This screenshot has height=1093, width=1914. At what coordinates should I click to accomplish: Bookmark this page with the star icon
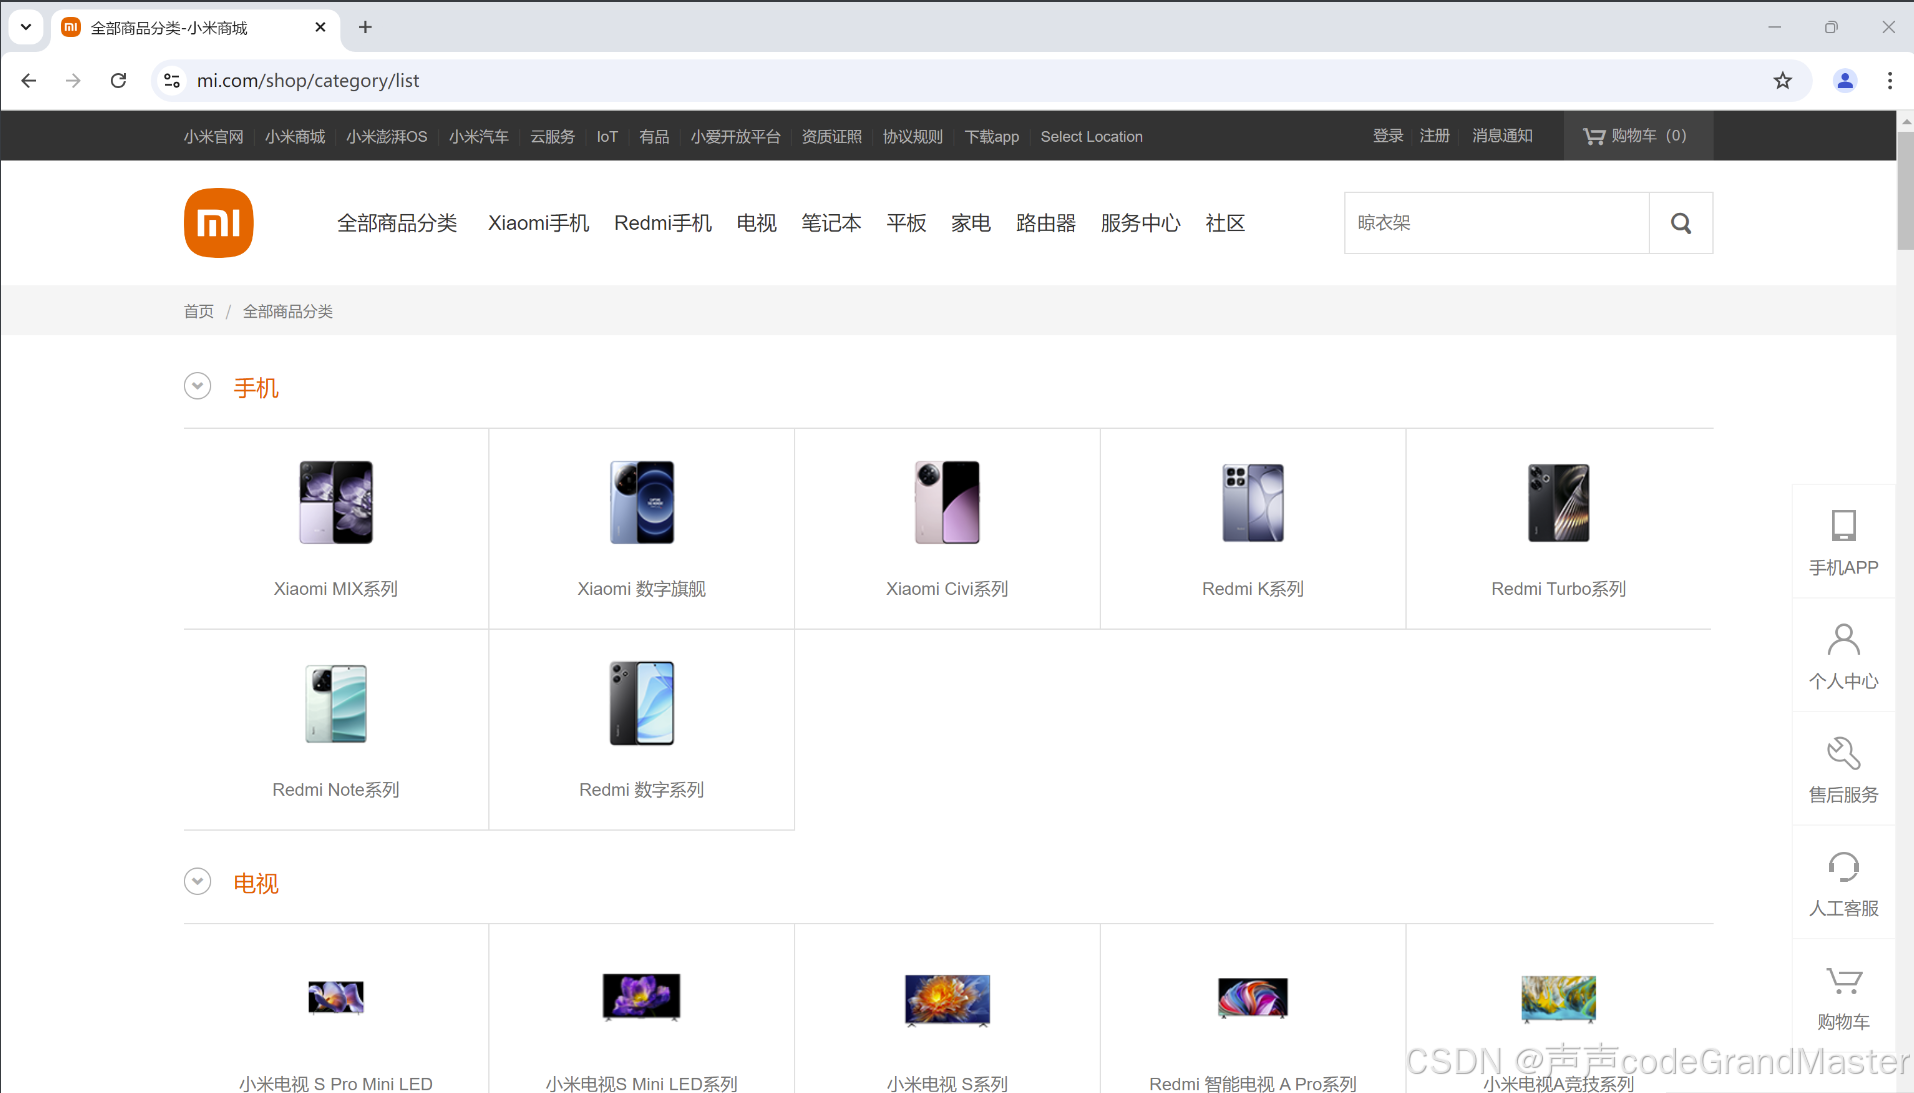point(1782,81)
